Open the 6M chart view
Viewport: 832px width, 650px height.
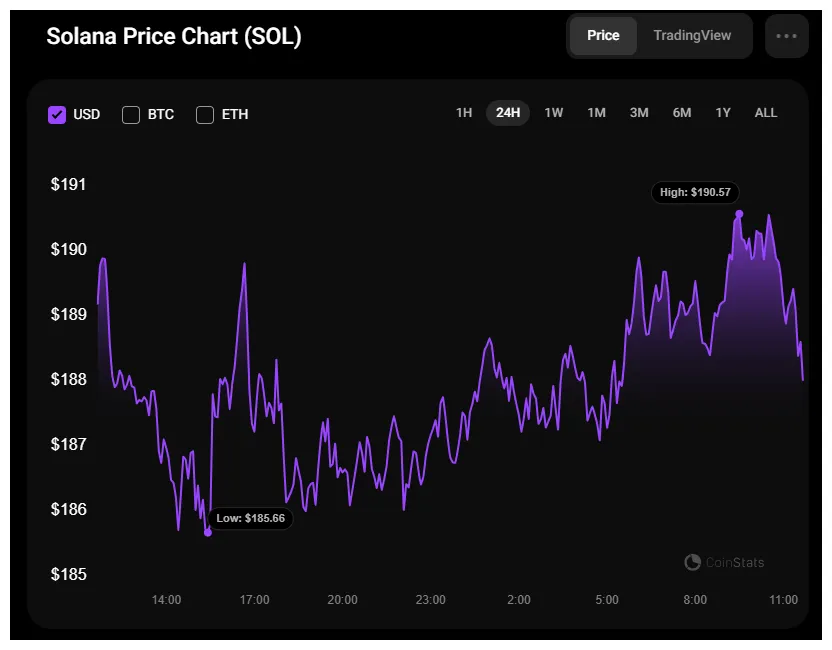681,113
